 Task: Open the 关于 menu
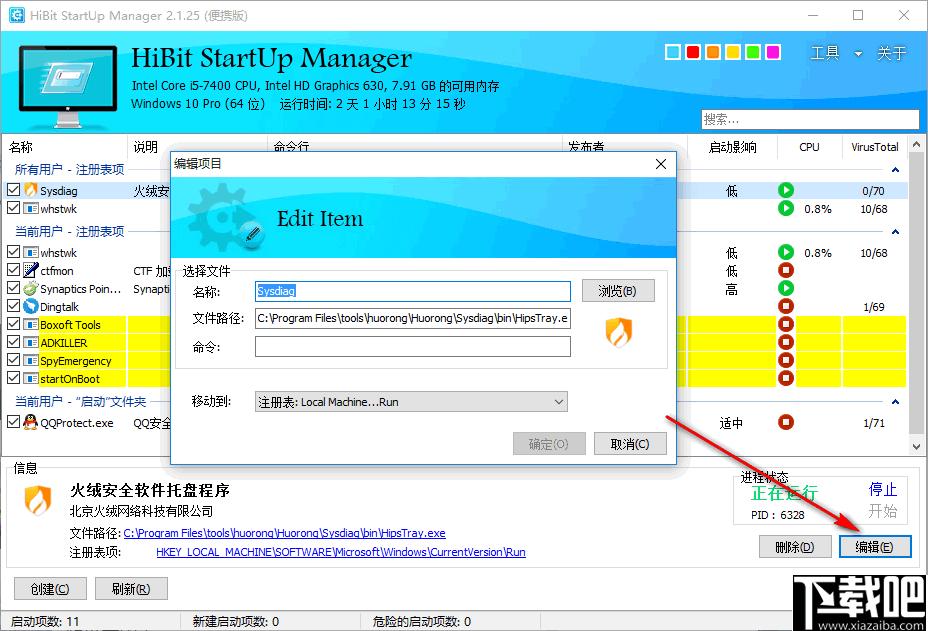coord(891,53)
